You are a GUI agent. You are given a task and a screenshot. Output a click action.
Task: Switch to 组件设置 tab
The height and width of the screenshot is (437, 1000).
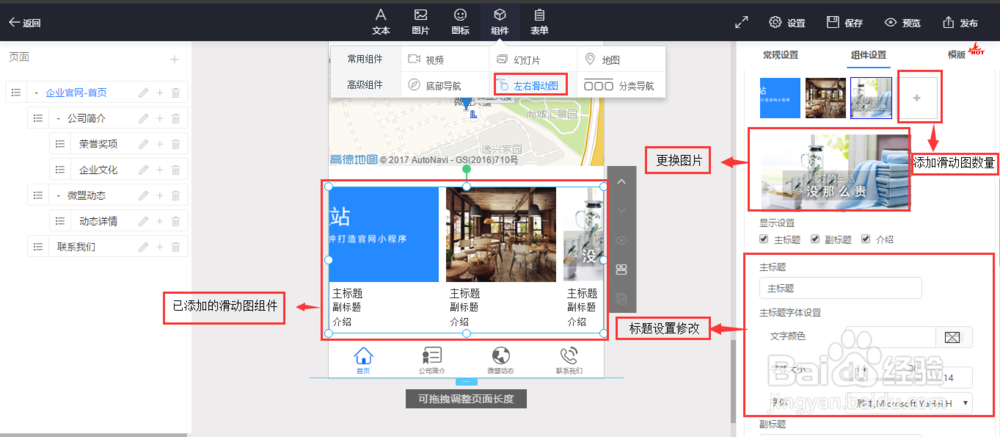click(868, 55)
